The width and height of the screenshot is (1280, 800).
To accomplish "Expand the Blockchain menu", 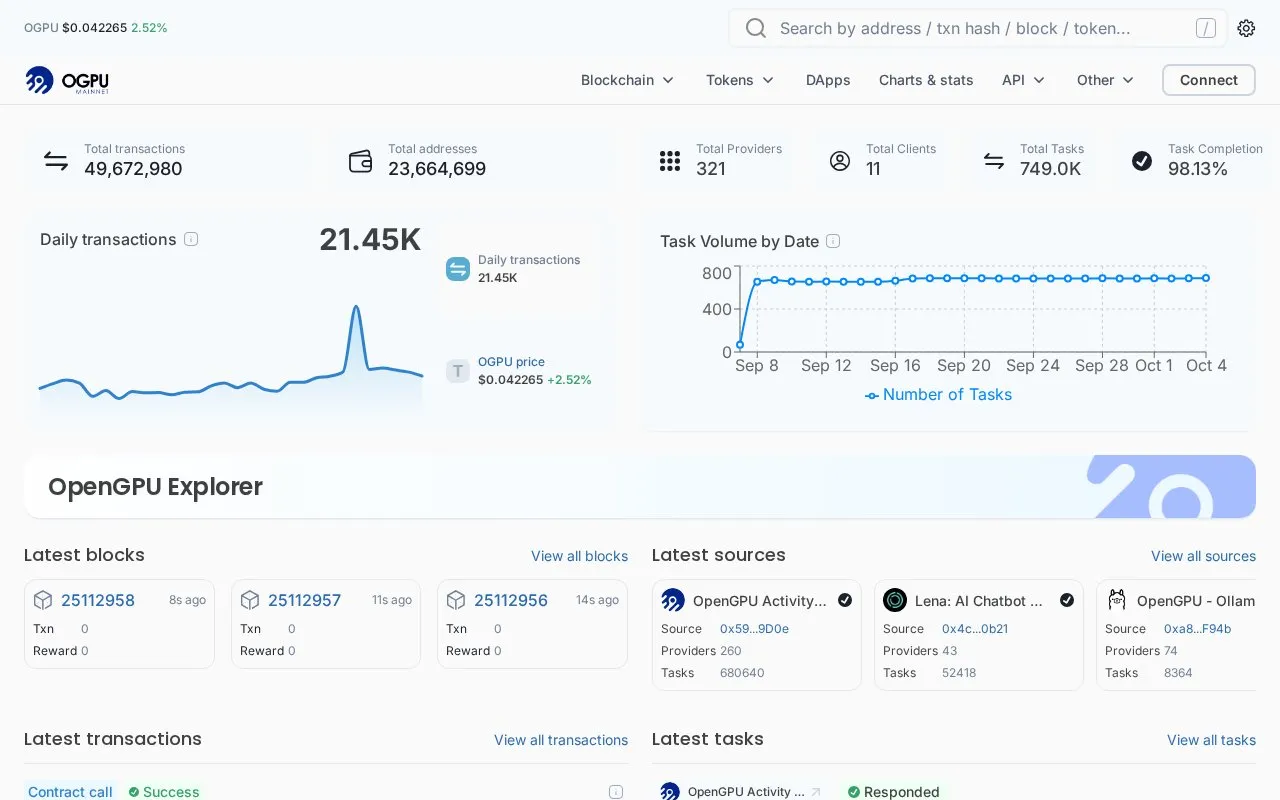I will [x=627, y=80].
